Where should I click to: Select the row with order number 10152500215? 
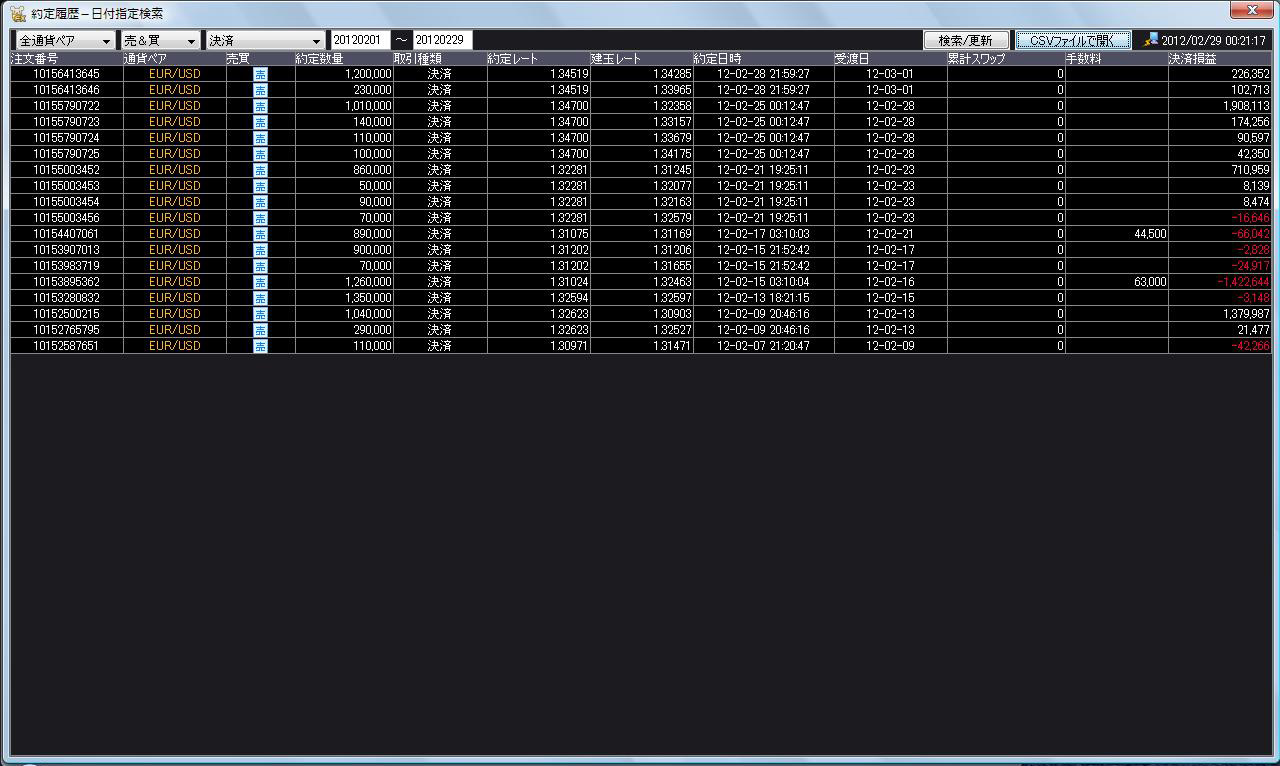tap(66, 314)
